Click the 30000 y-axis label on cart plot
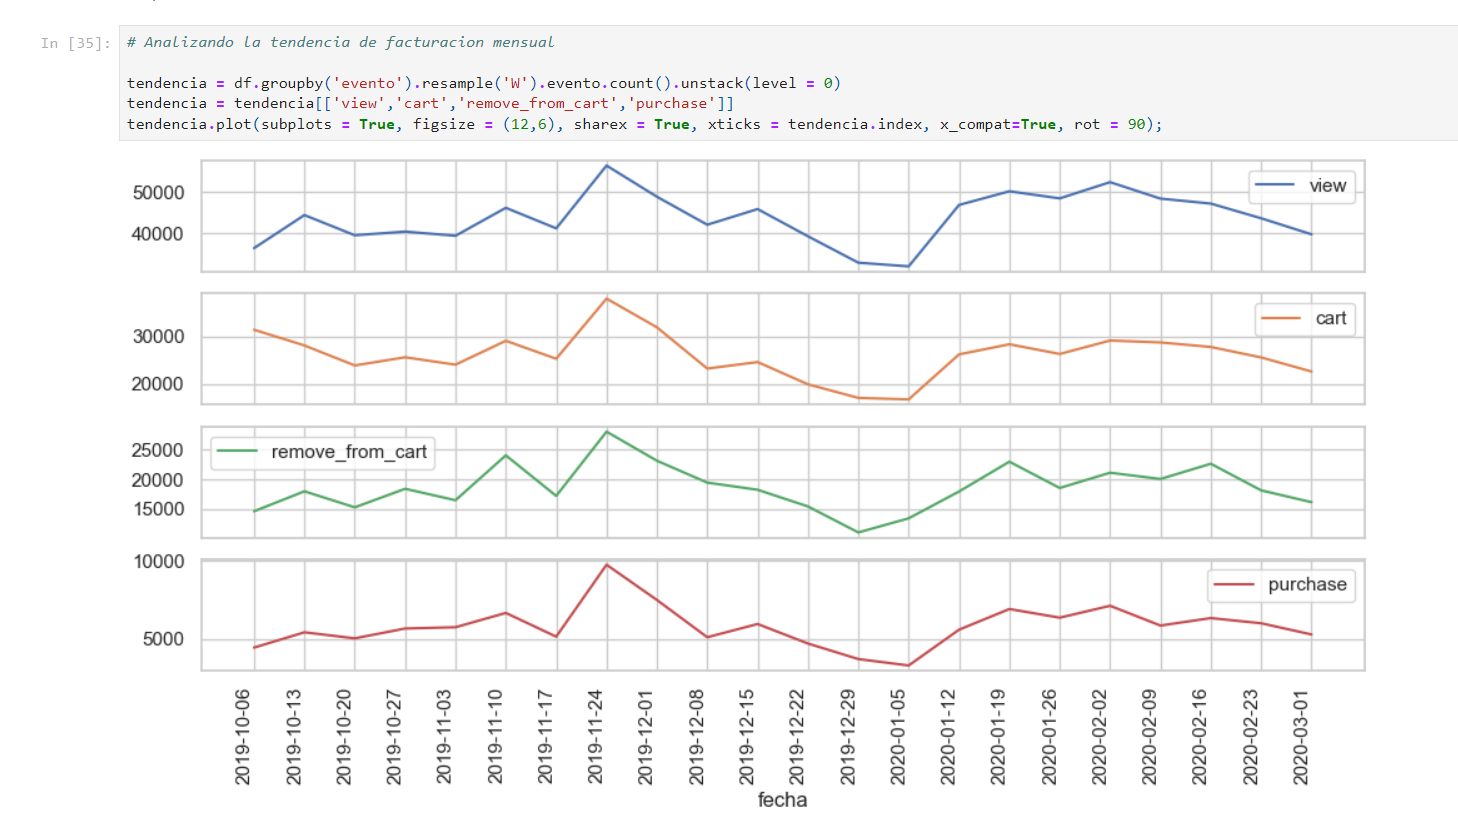 coord(158,337)
